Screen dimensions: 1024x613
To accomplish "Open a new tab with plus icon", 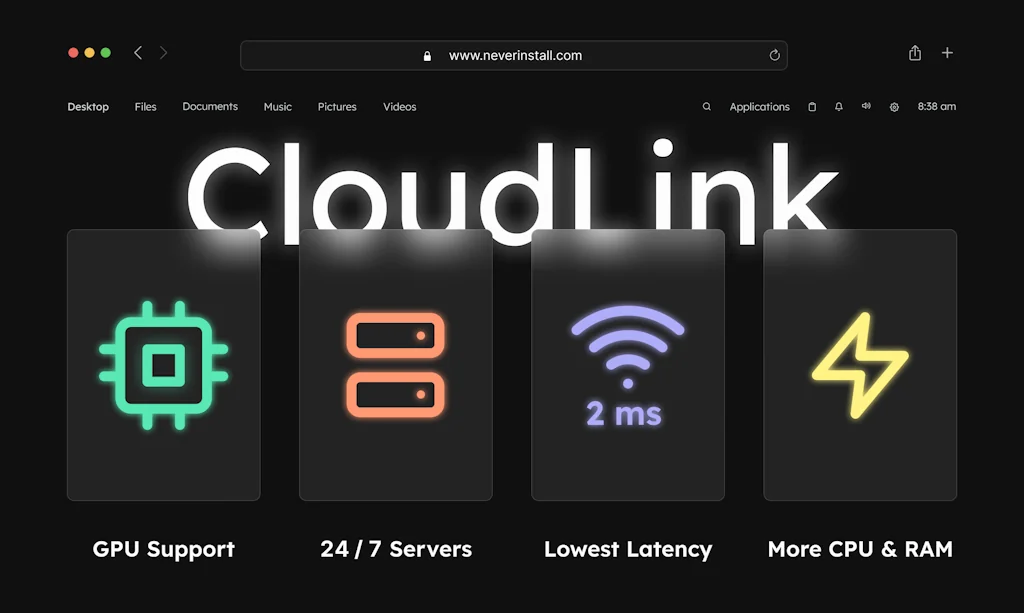I will 947,53.
